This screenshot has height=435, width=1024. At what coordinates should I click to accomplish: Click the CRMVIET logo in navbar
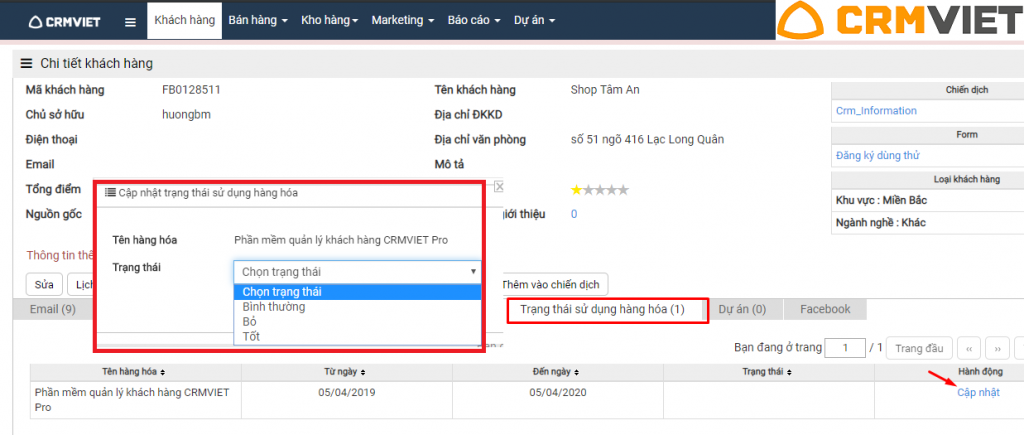(x=65, y=22)
